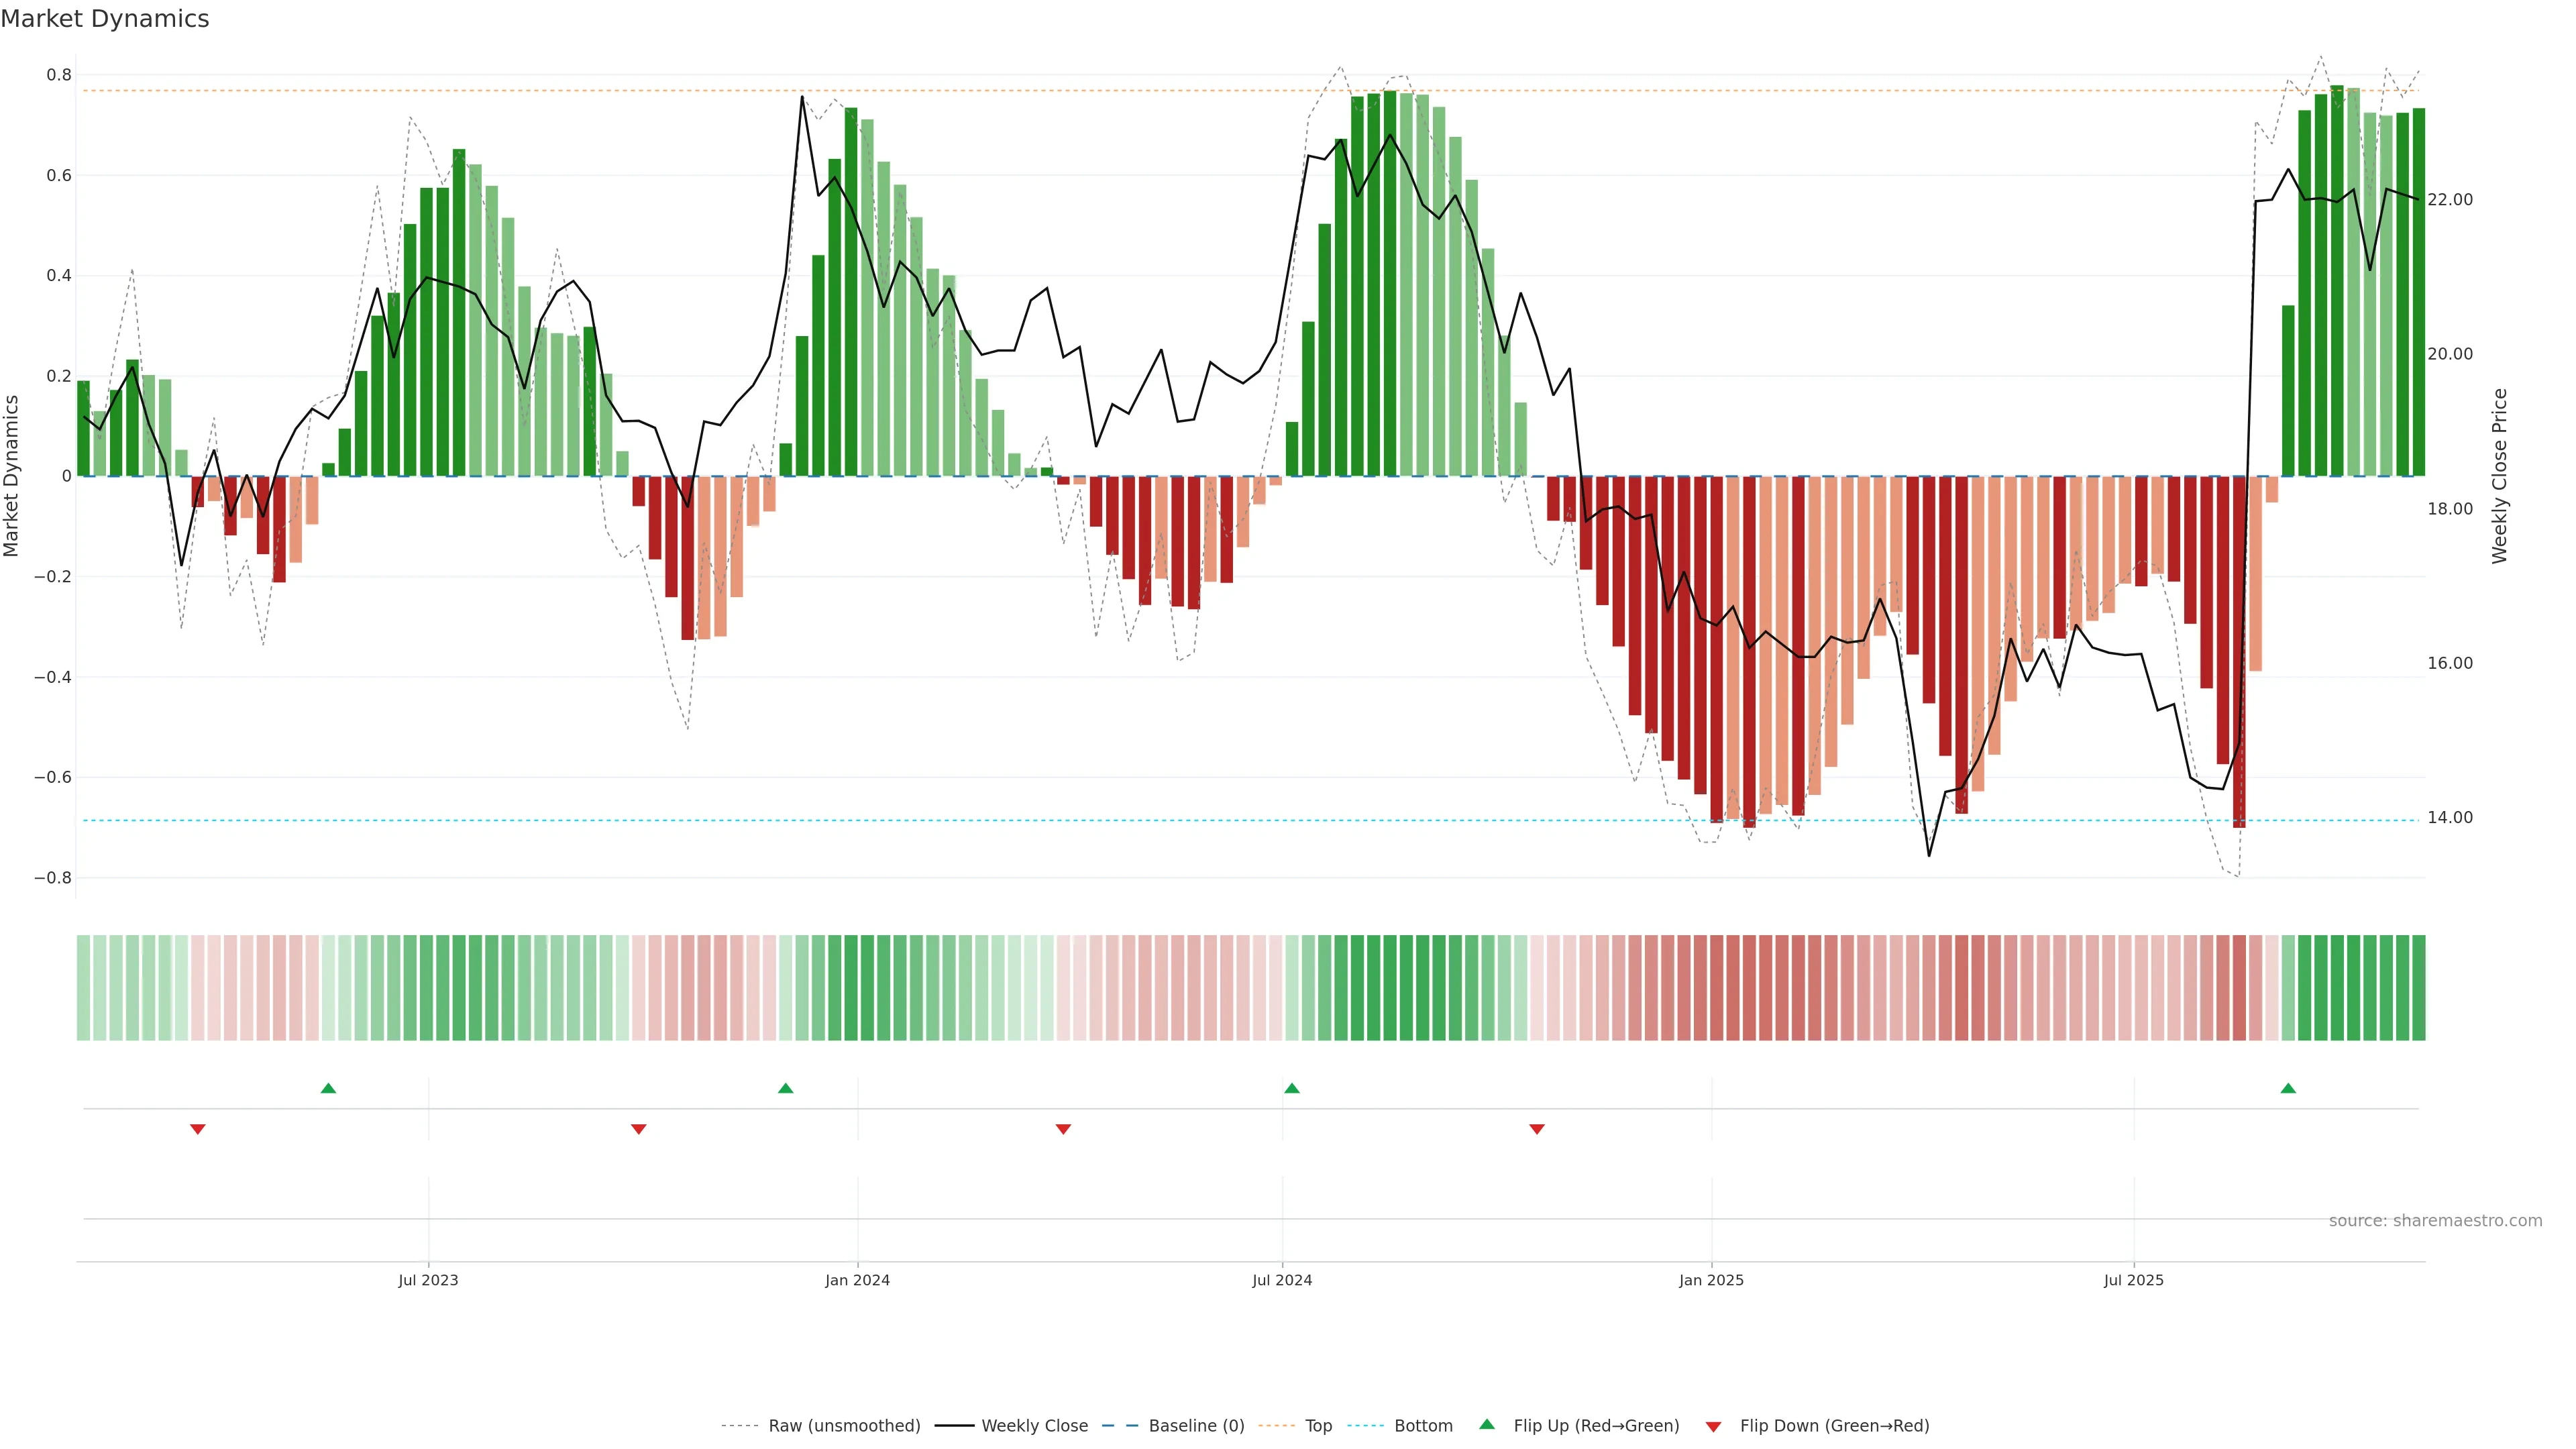Click the flip-up triangle near Jul 2024
This screenshot has height=1449, width=2576.
(1291, 1088)
